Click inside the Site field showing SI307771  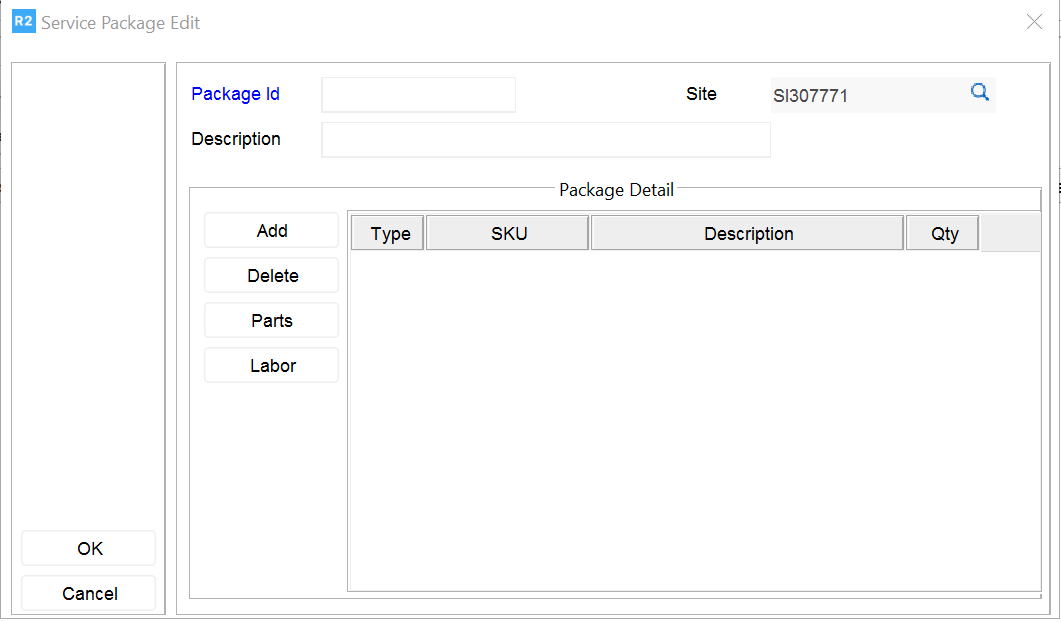865,96
